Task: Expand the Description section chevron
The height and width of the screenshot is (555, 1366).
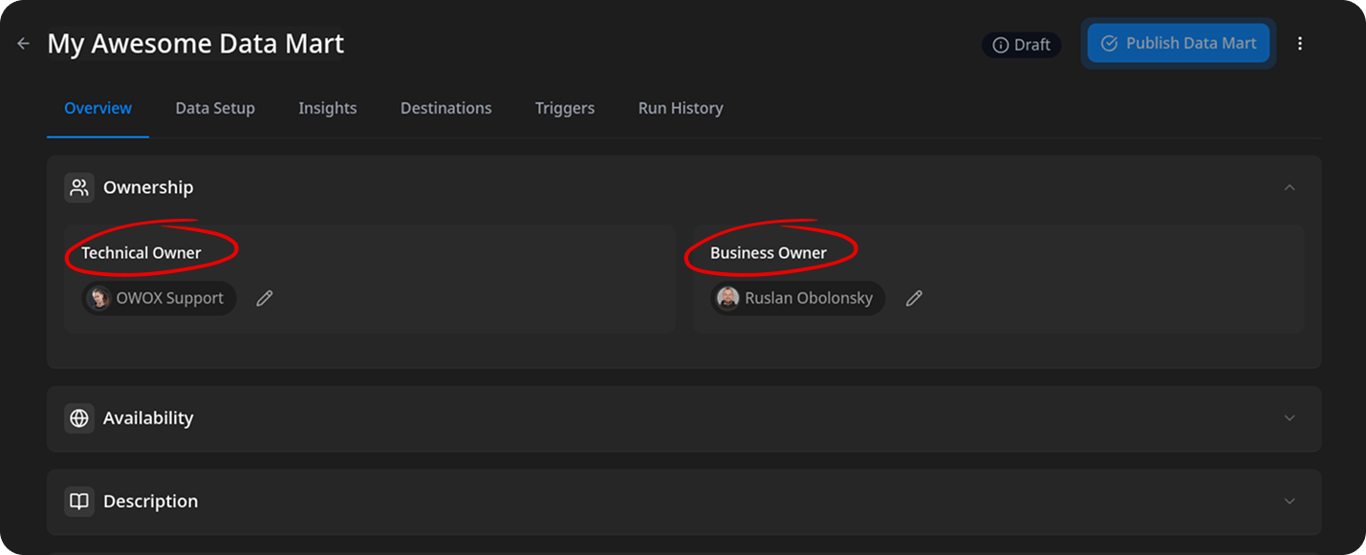Action: pyautogui.click(x=1289, y=501)
